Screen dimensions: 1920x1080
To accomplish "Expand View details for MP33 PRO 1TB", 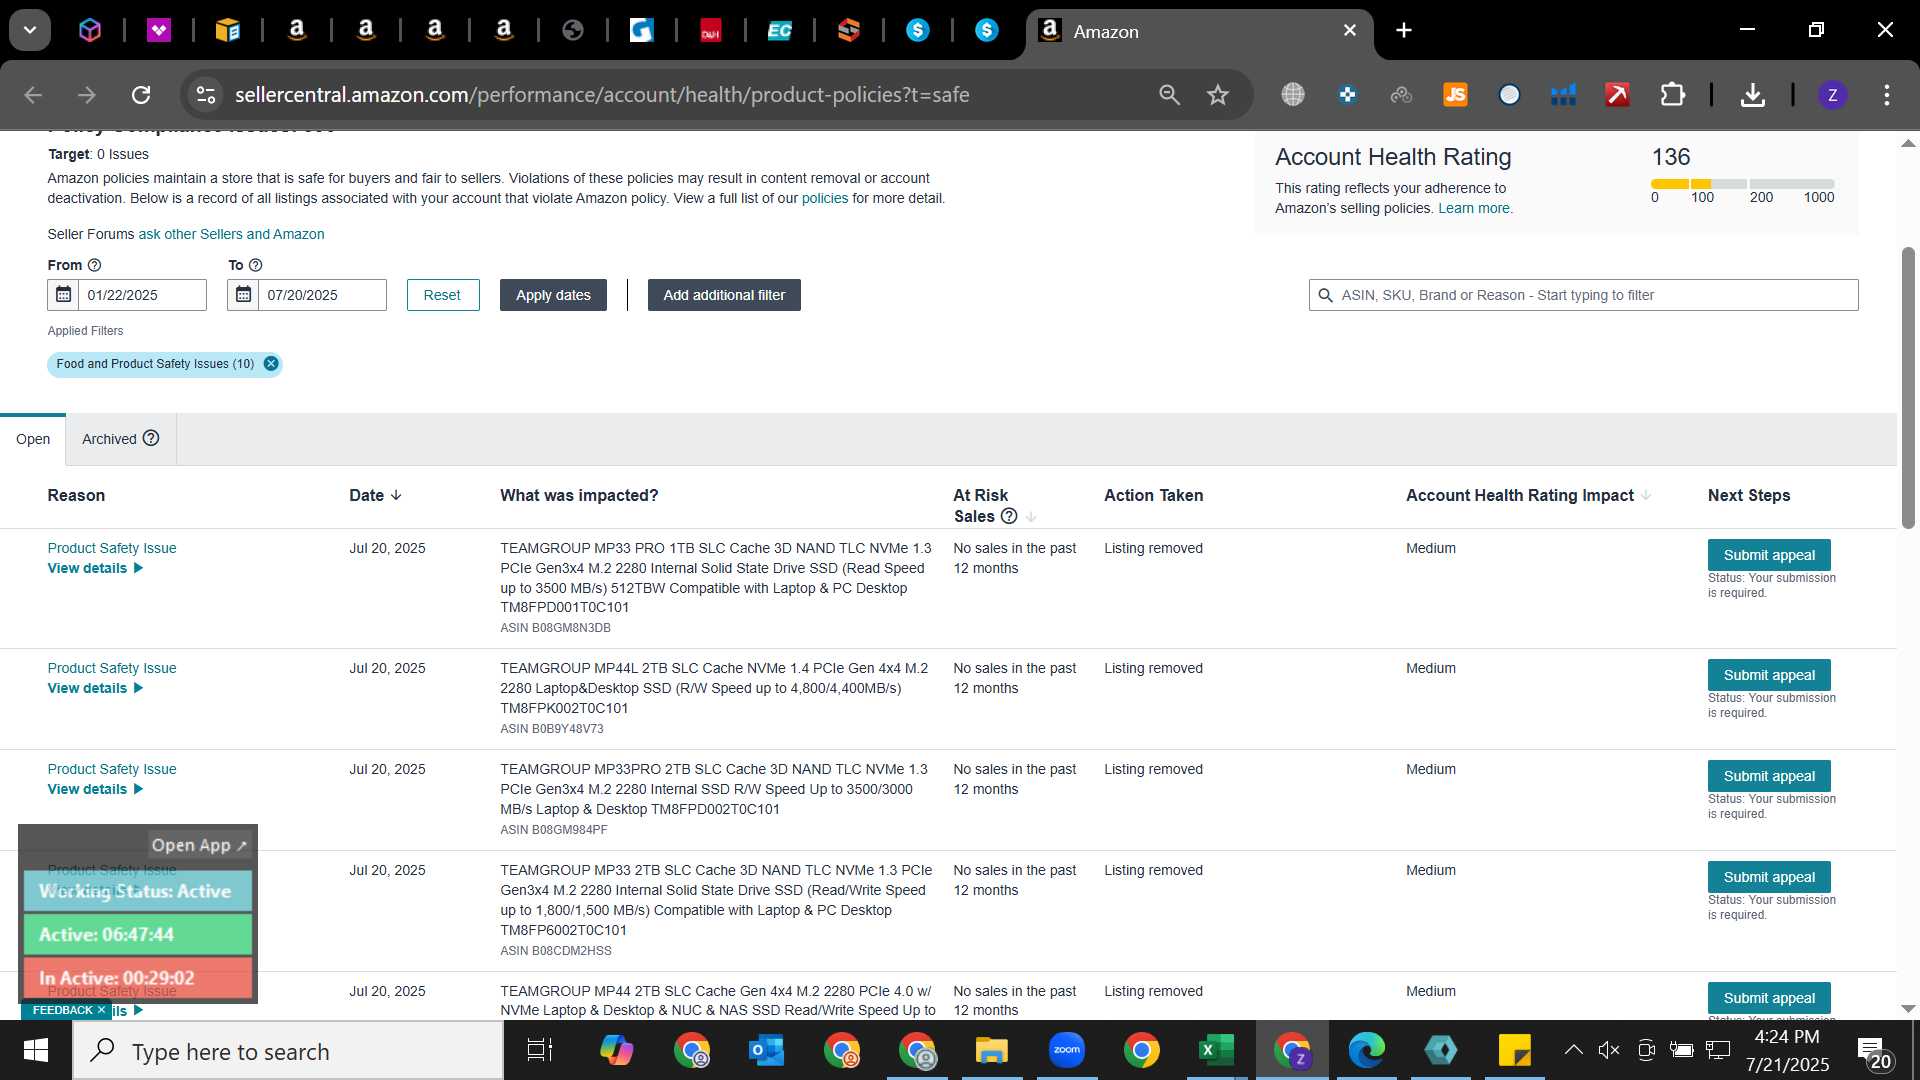I will (95, 568).
